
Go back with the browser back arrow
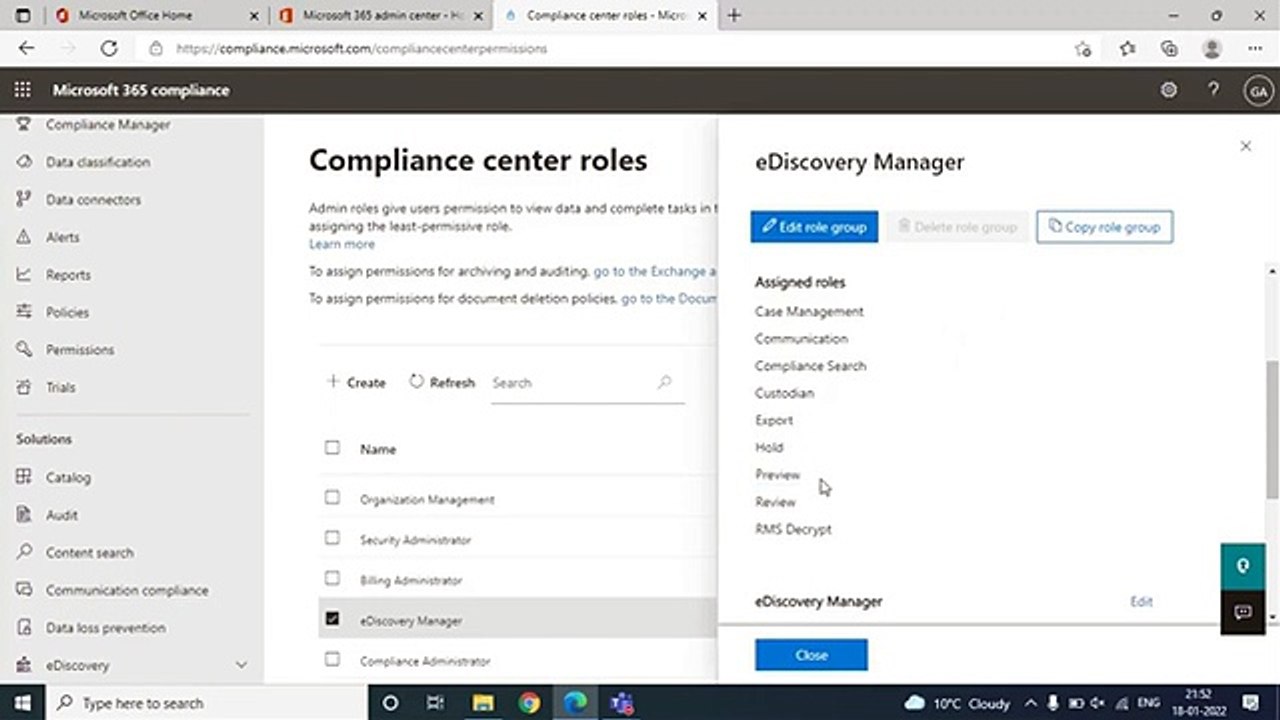point(27,48)
